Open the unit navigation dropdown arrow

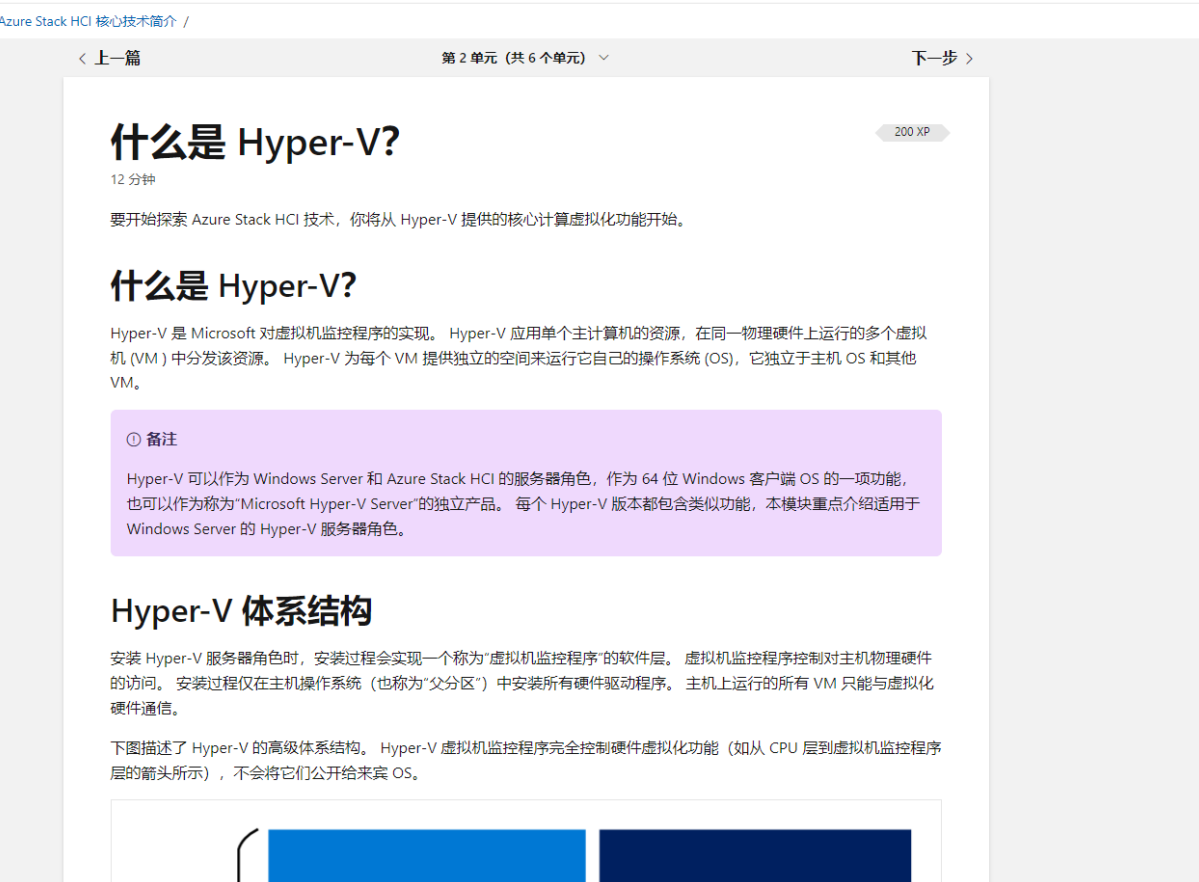[x=603, y=58]
